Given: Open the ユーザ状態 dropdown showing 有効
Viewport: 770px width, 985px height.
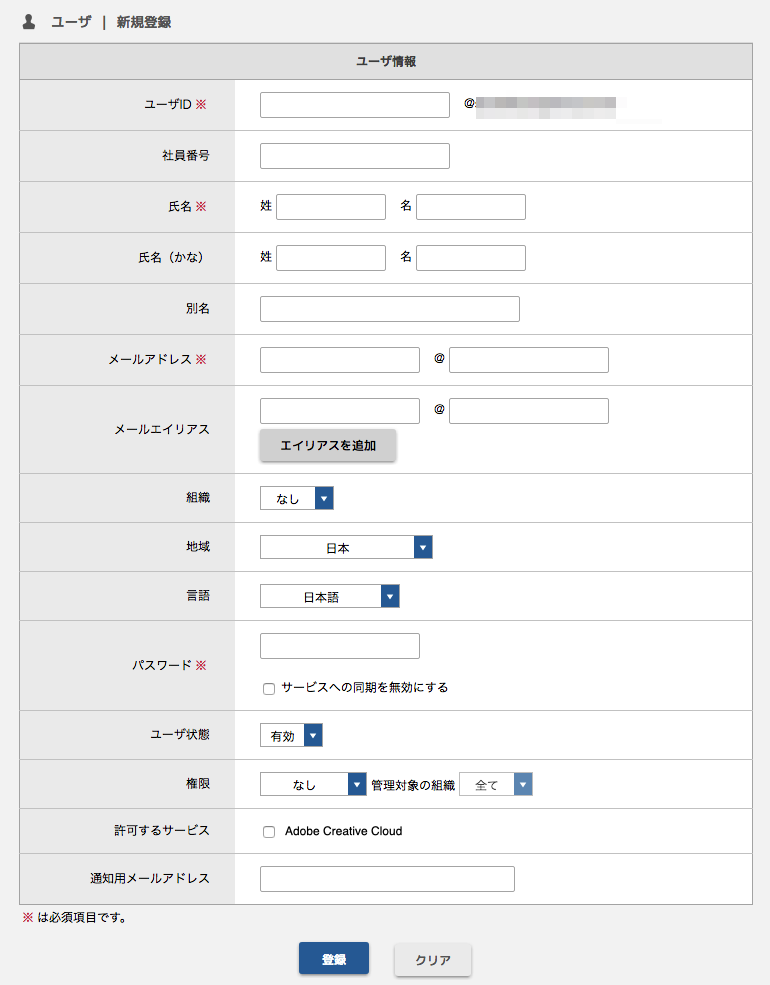Looking at the screenshot, I should coord(291,735).
